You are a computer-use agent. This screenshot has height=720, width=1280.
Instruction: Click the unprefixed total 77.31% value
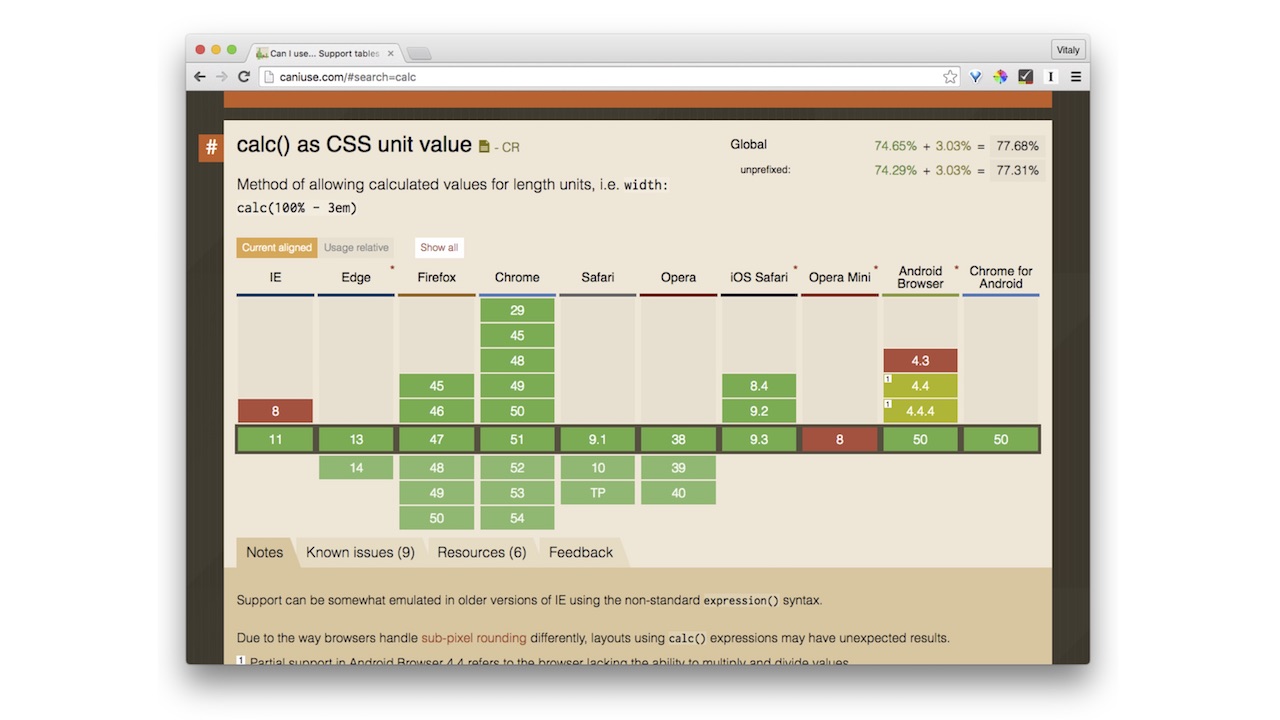1018,170
